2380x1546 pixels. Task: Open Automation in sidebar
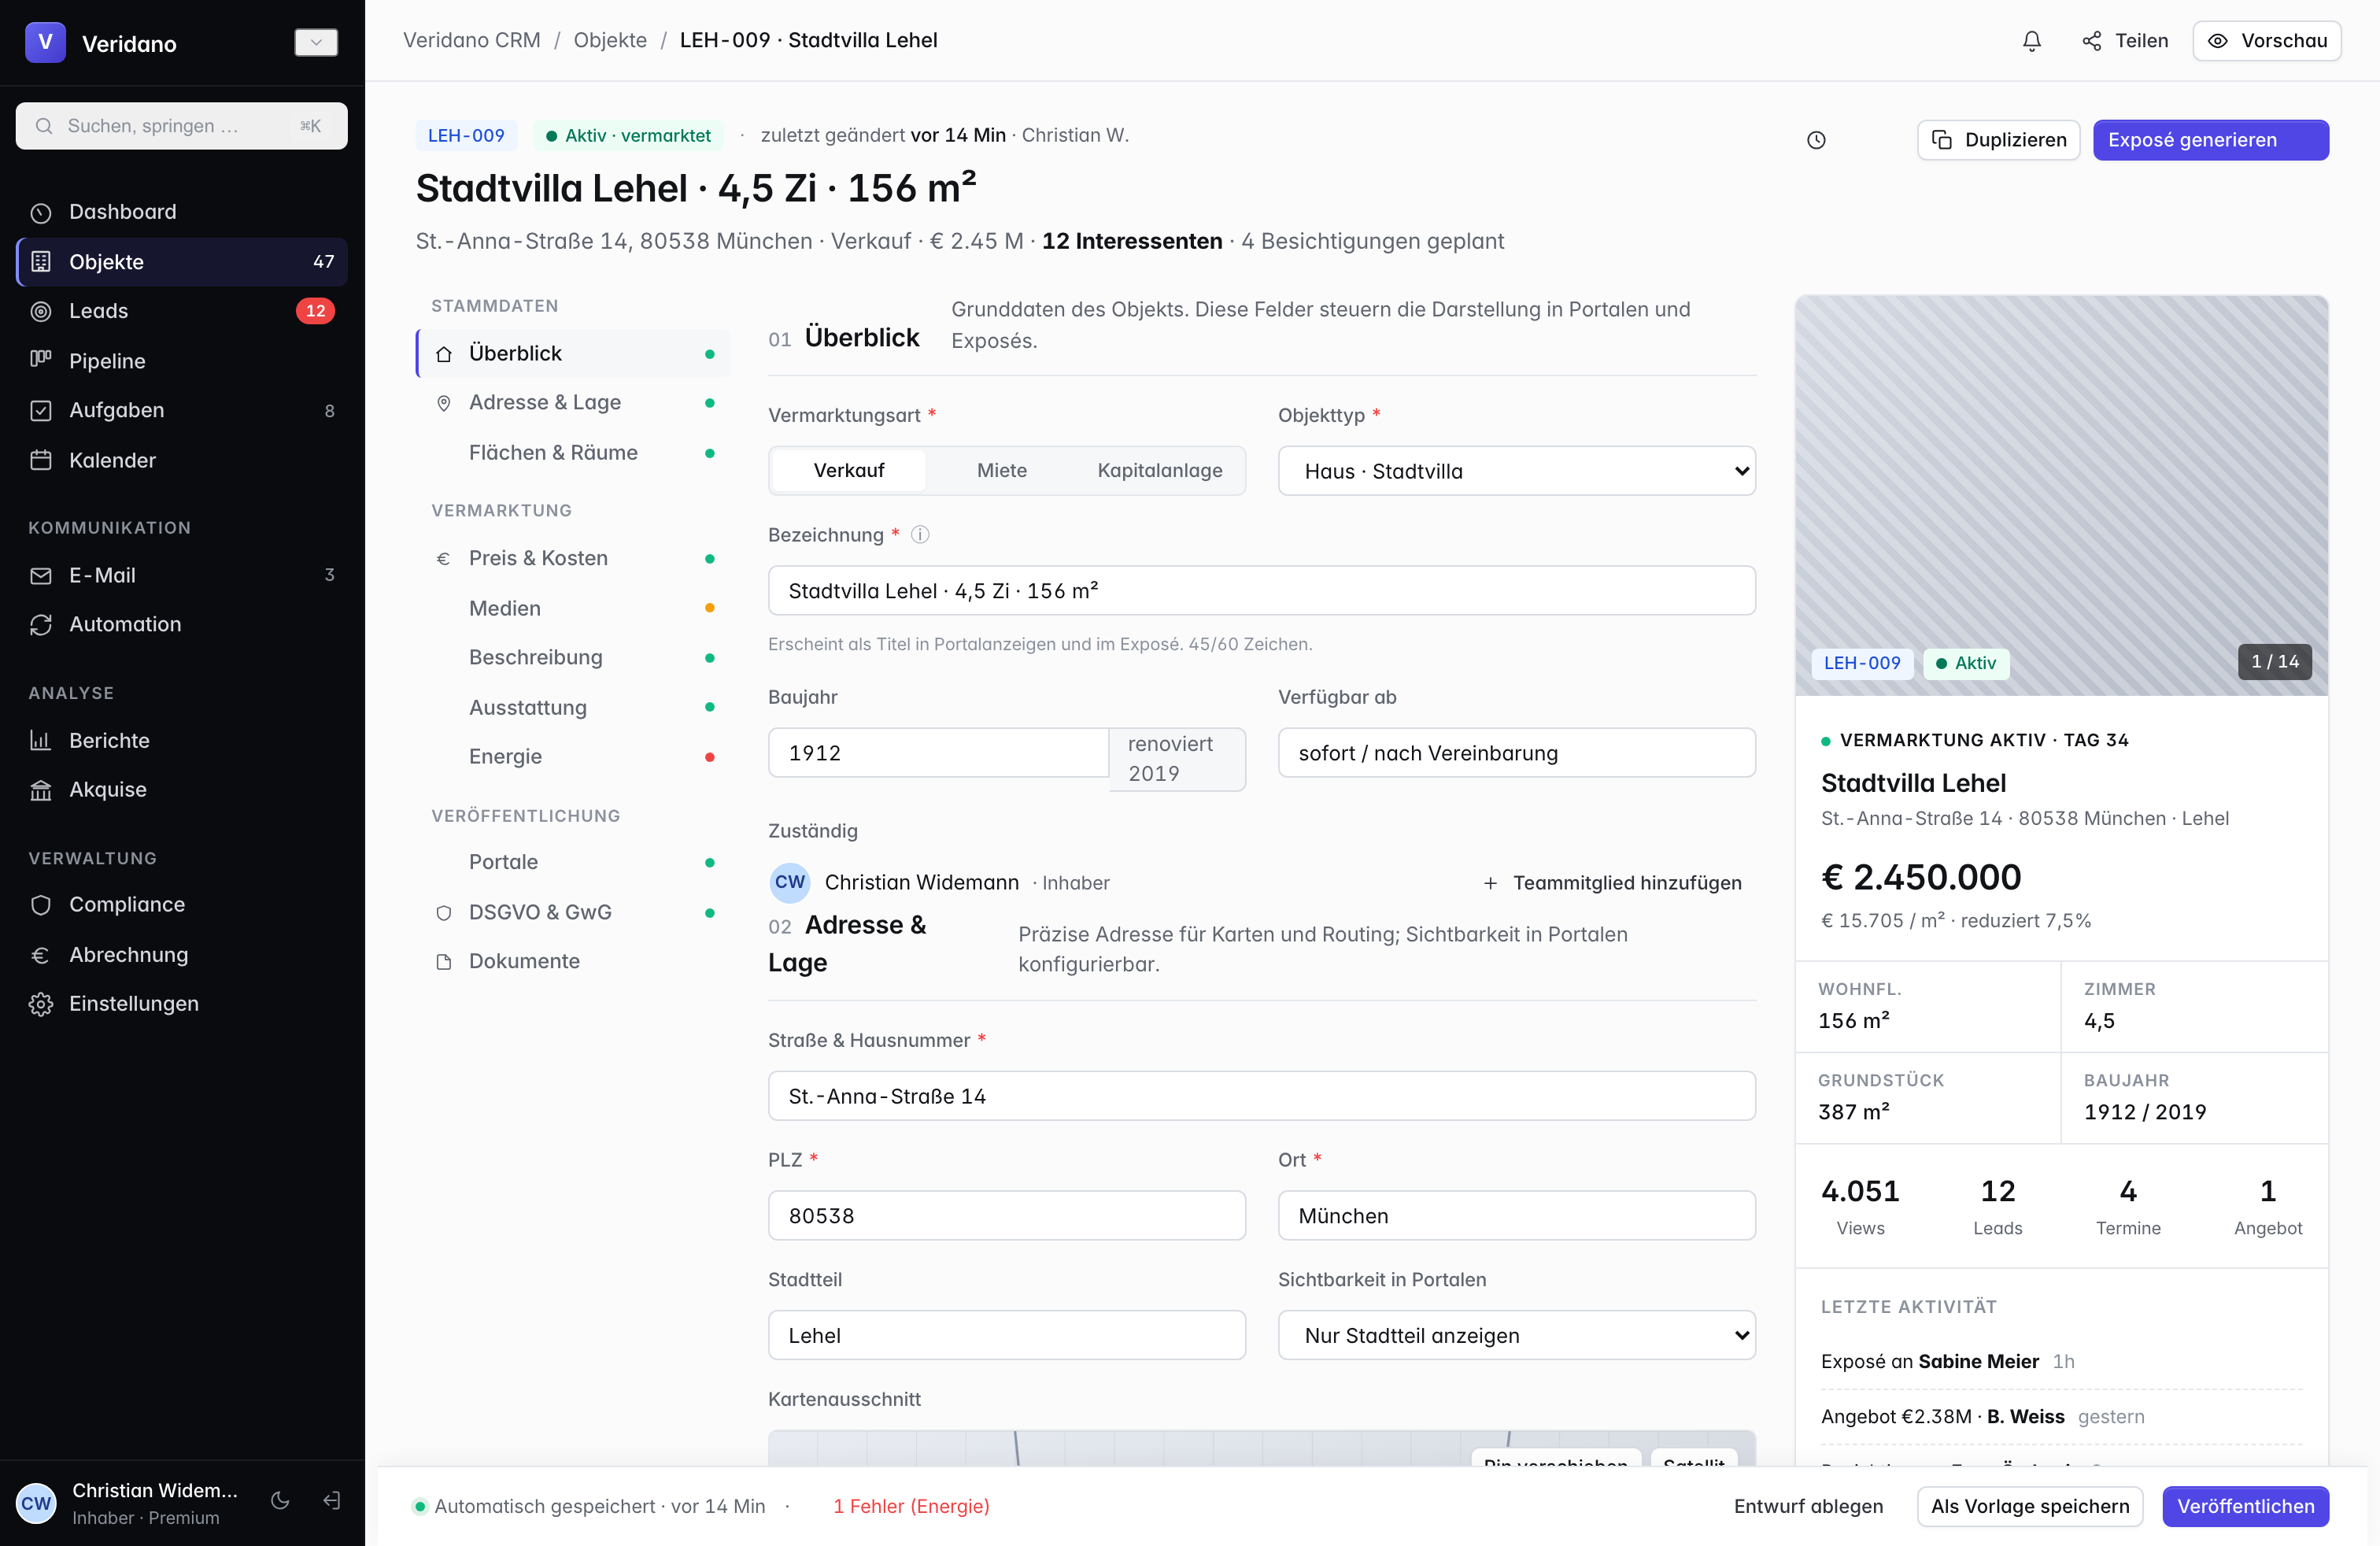pyautogui.click(x=182, y=624)
